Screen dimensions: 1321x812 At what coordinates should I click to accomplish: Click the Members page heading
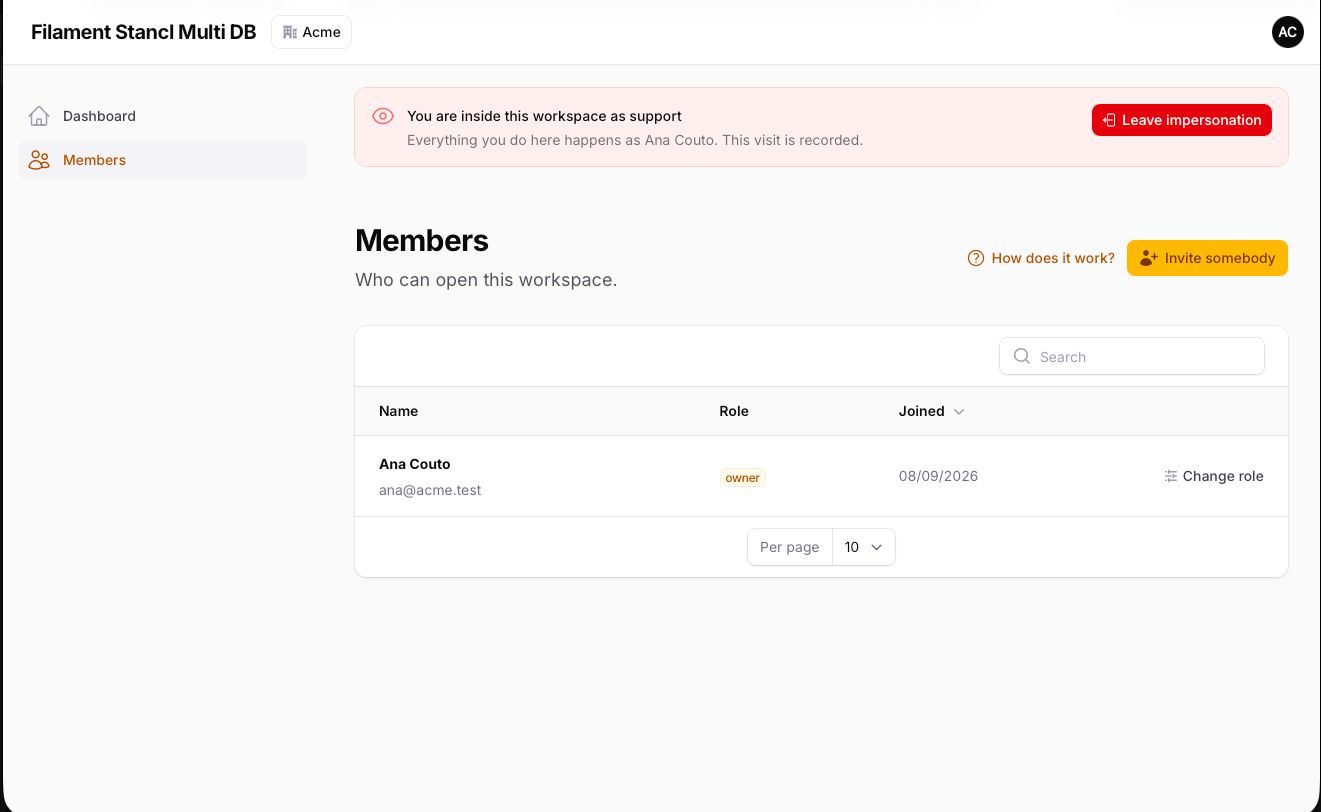click(422, 240)
